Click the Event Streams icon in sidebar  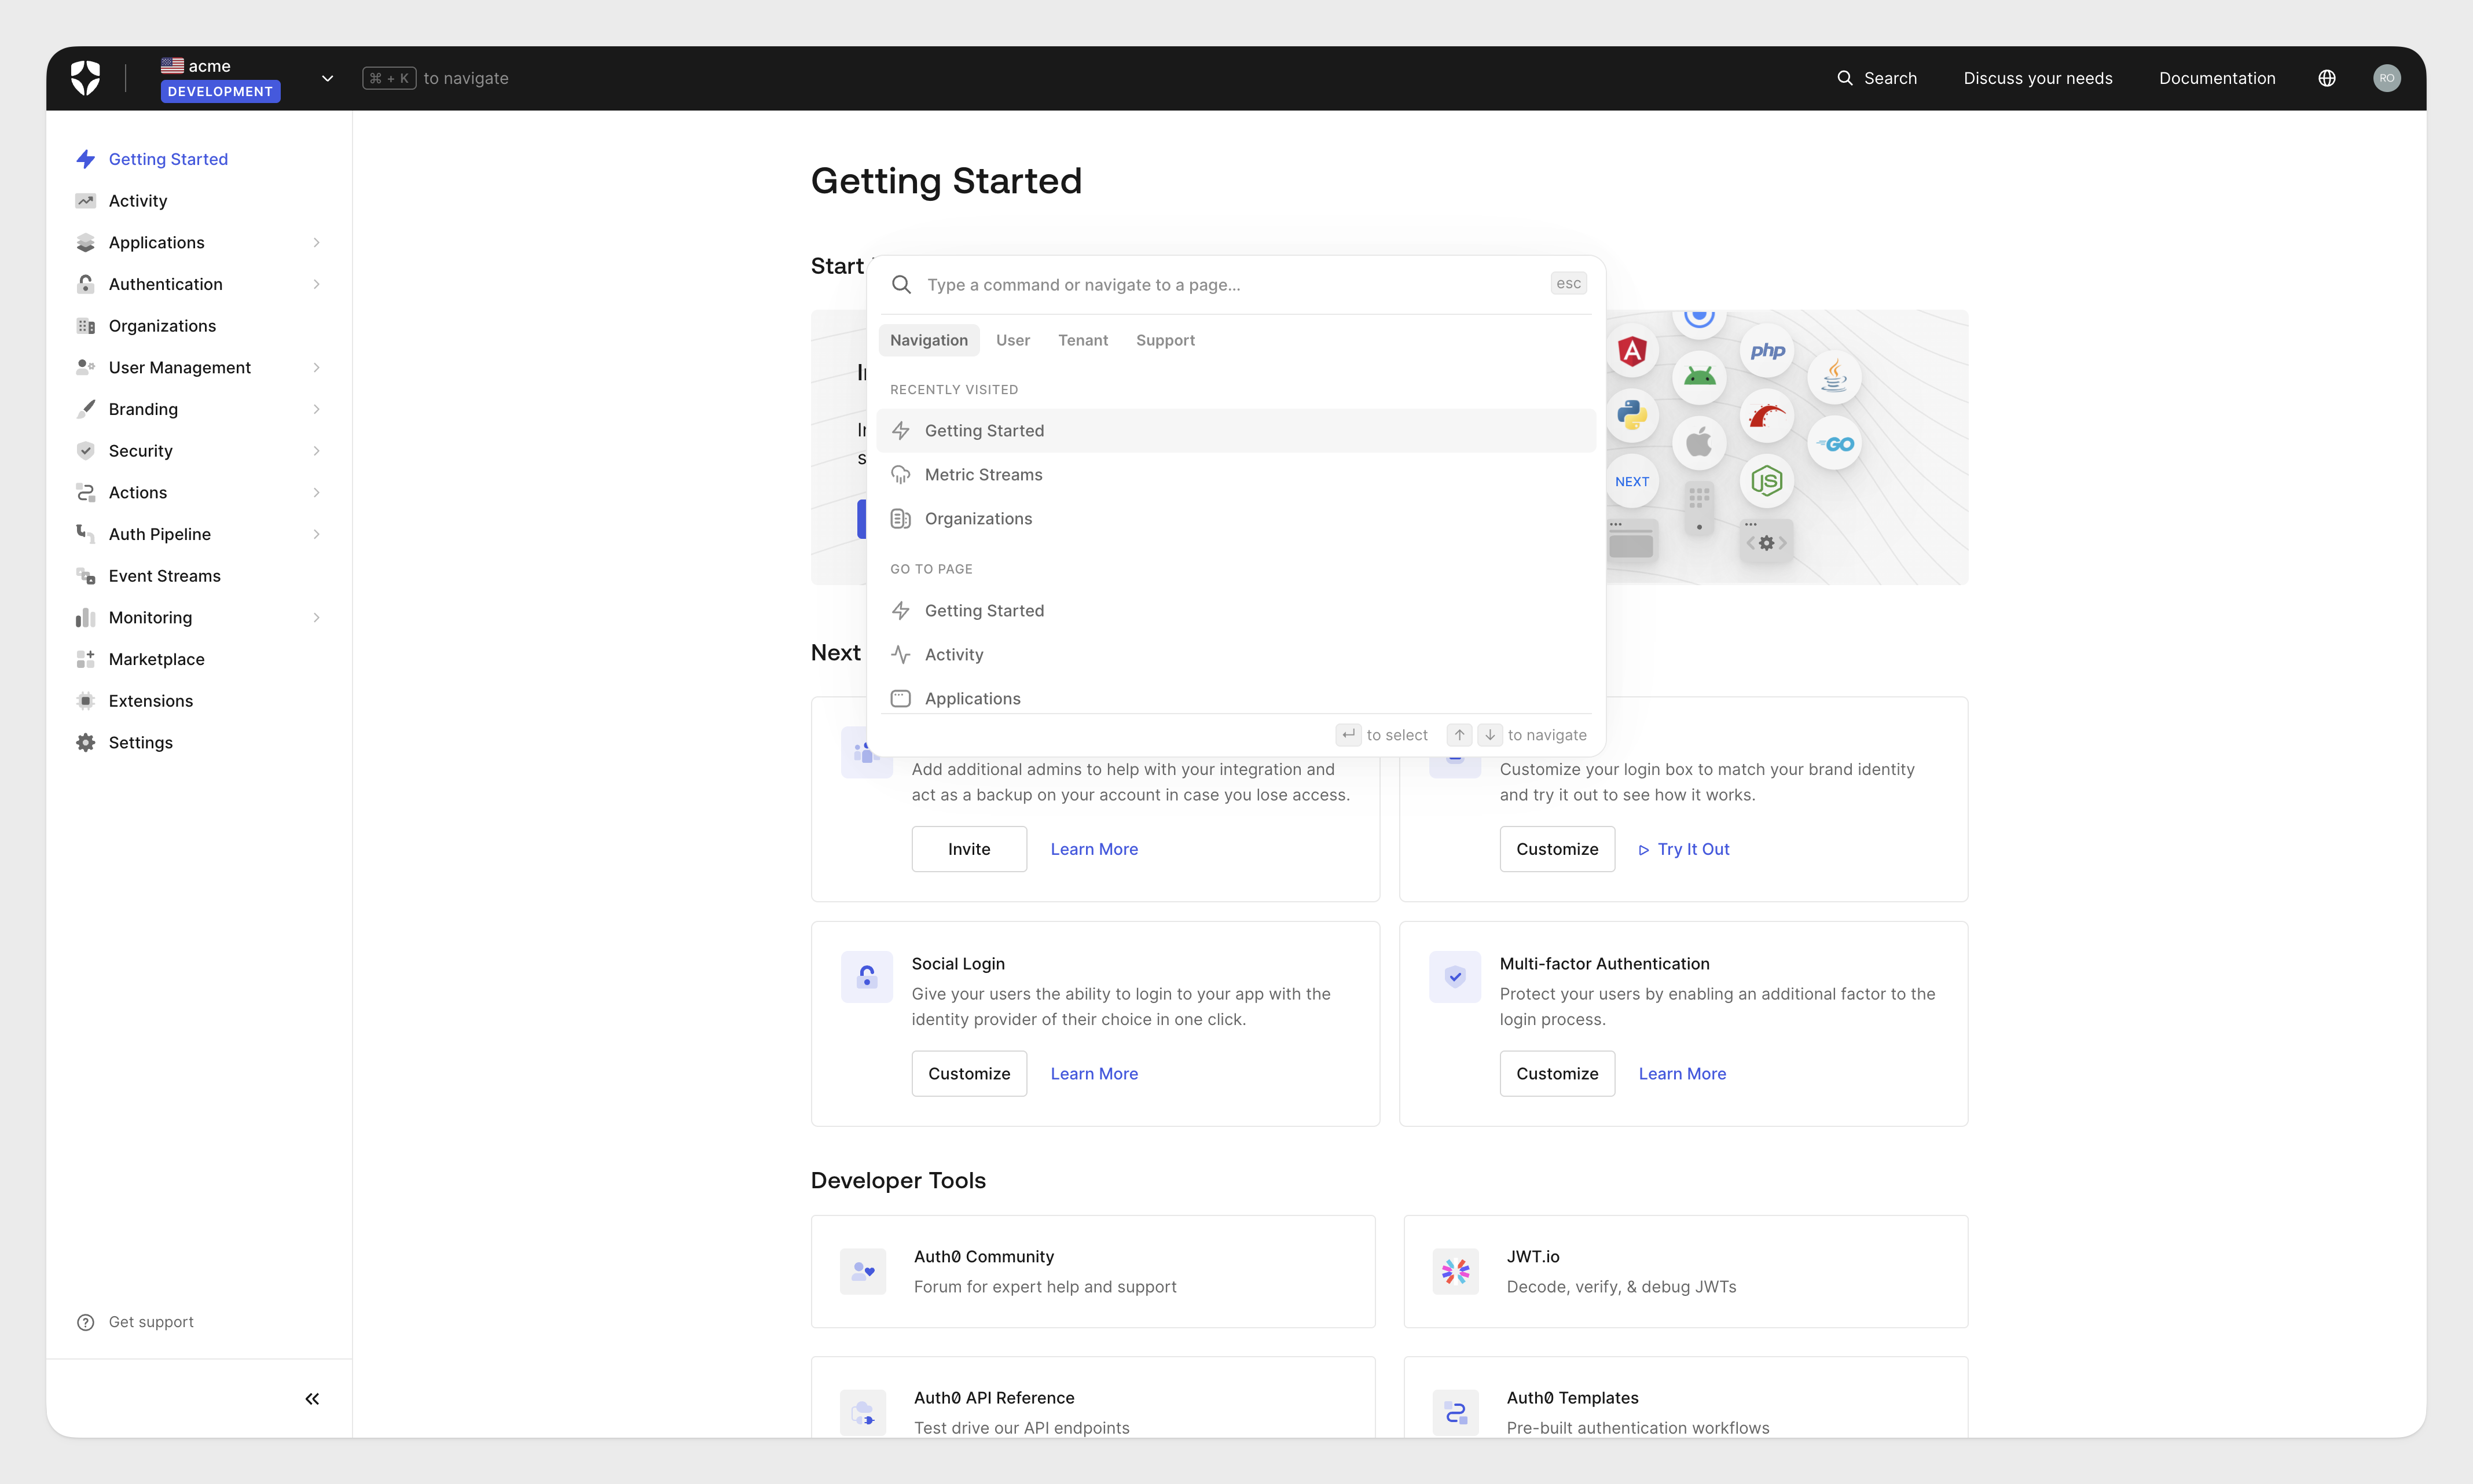point(86,576)
